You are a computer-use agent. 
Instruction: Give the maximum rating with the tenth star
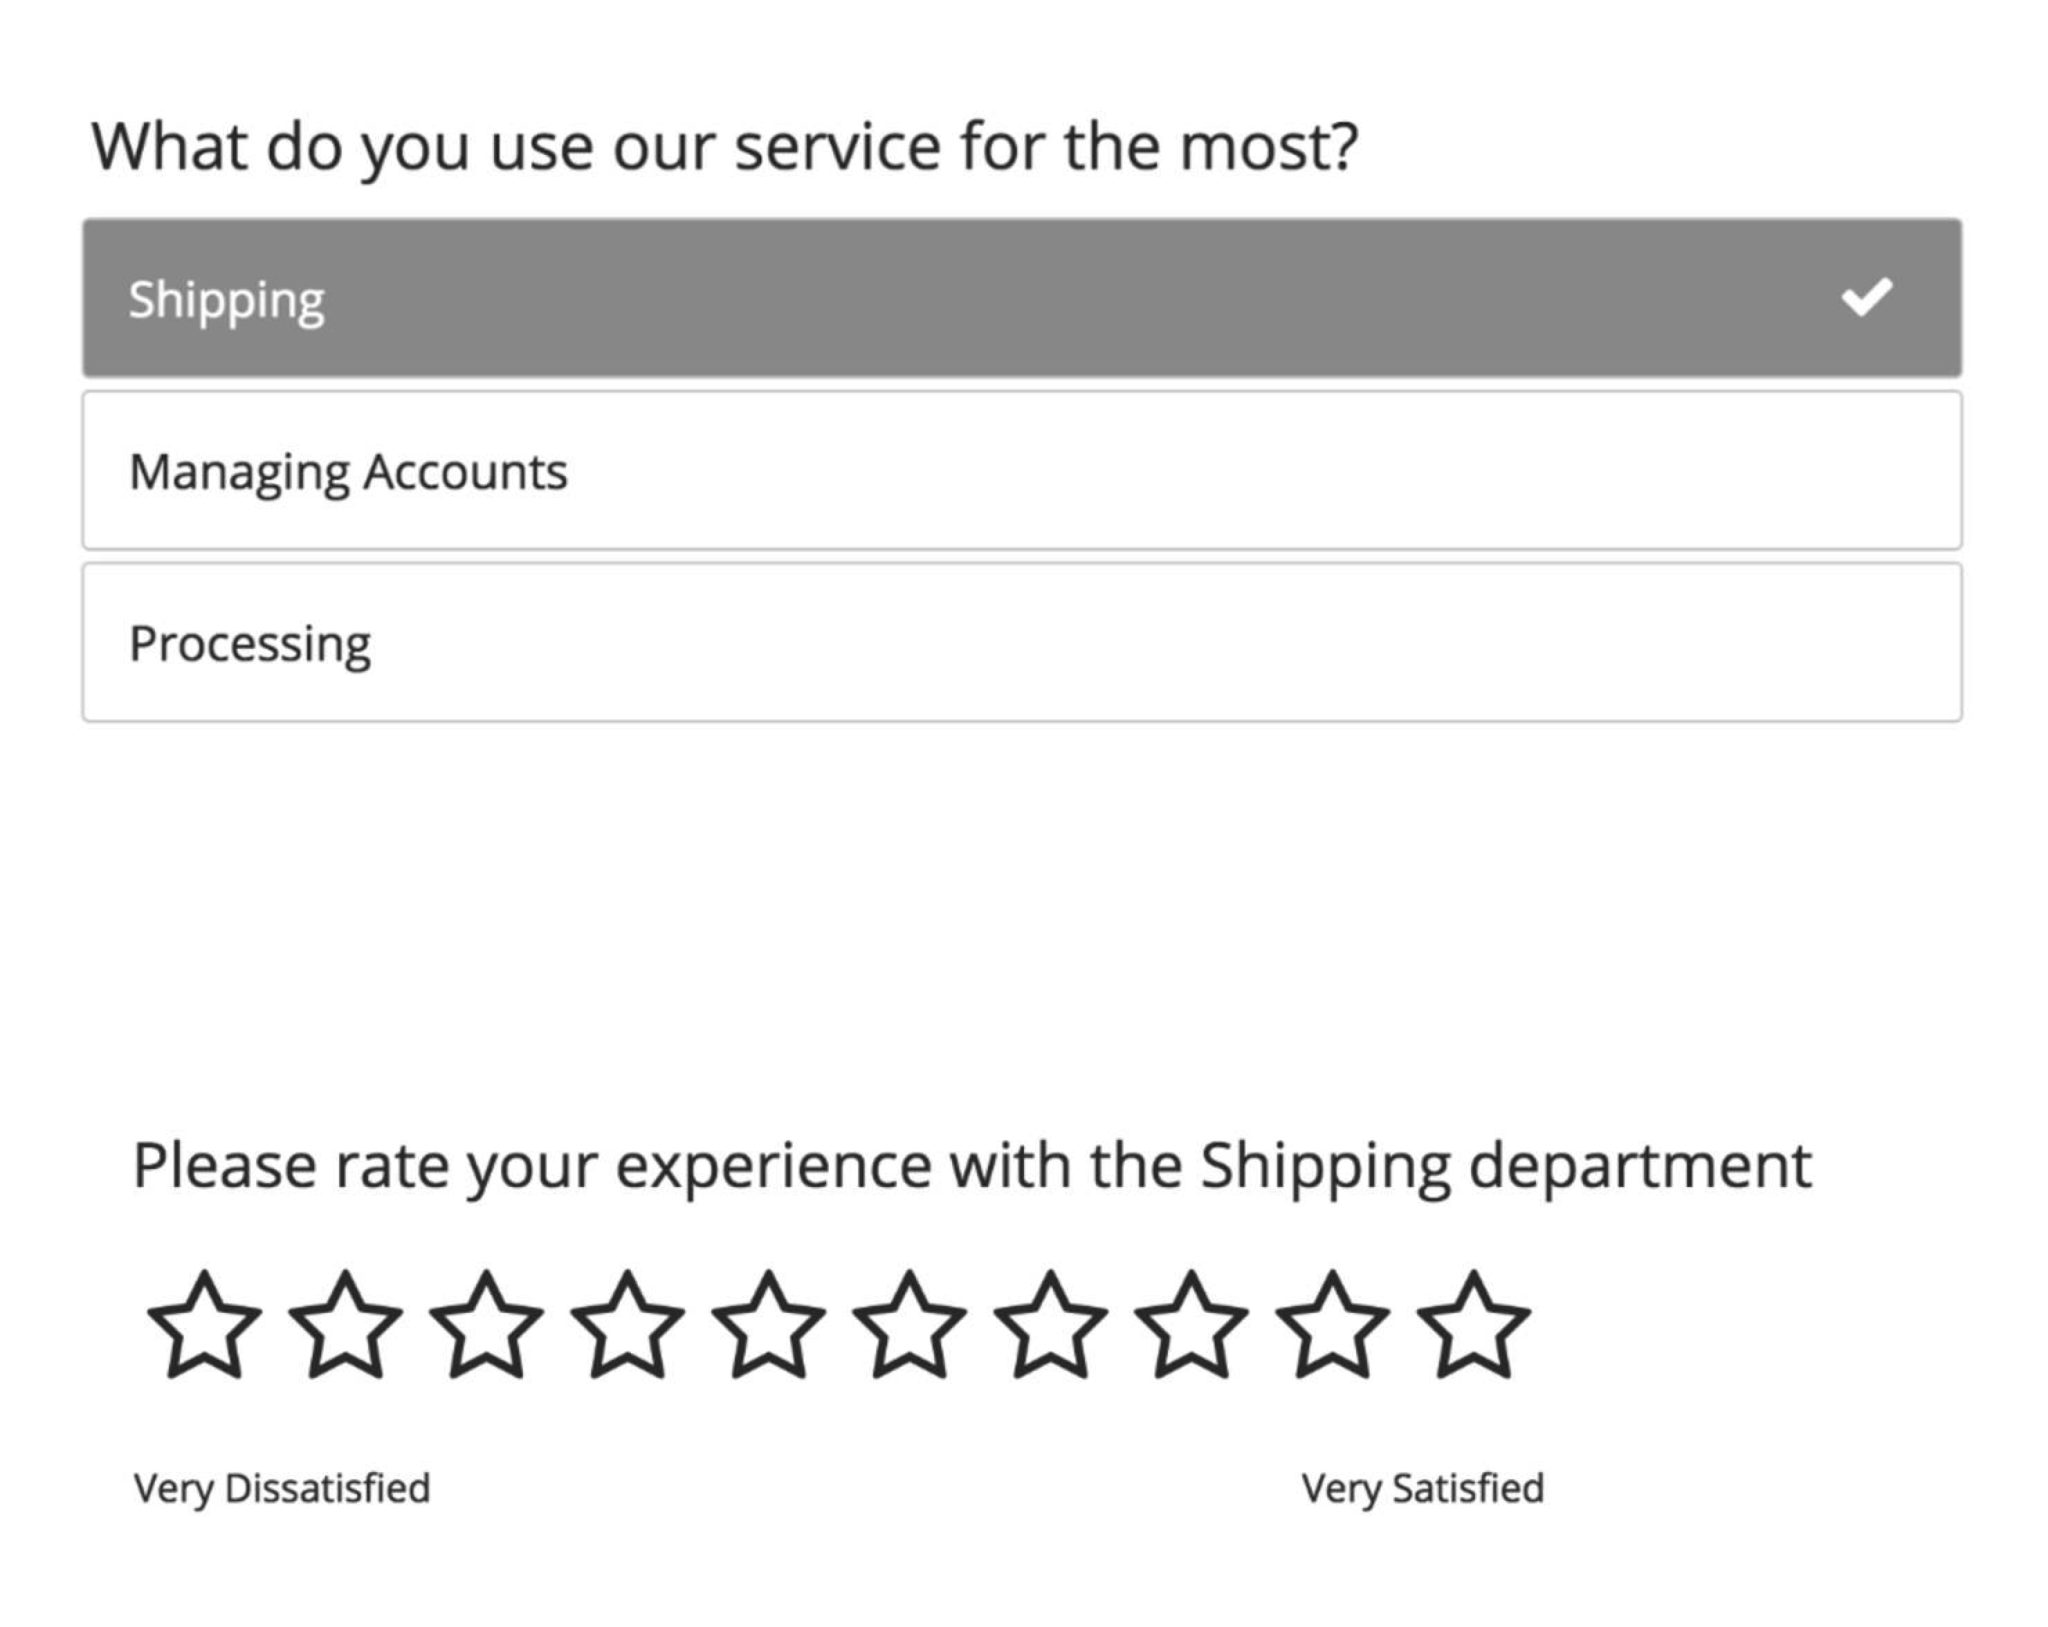(x=1470, y=1327)
